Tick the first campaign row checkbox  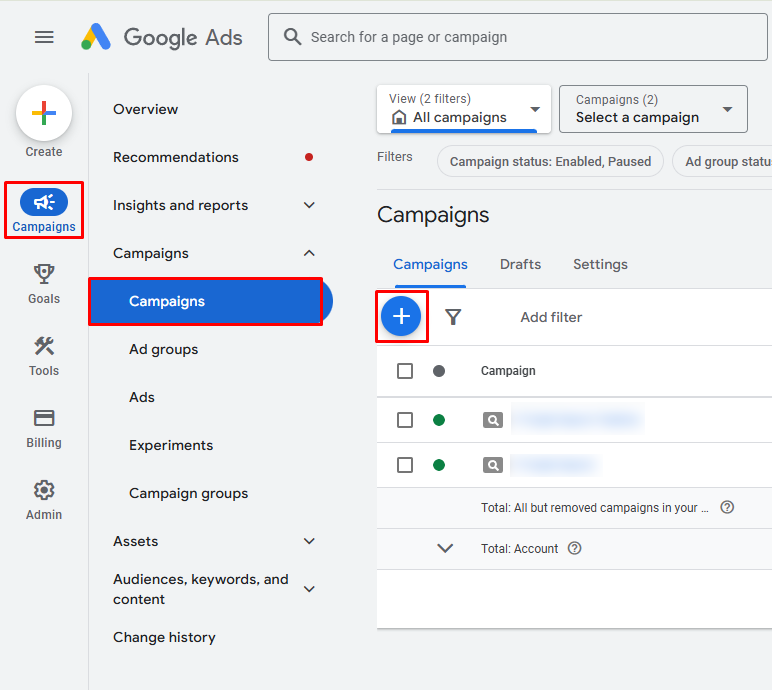[x=405, y=420]
